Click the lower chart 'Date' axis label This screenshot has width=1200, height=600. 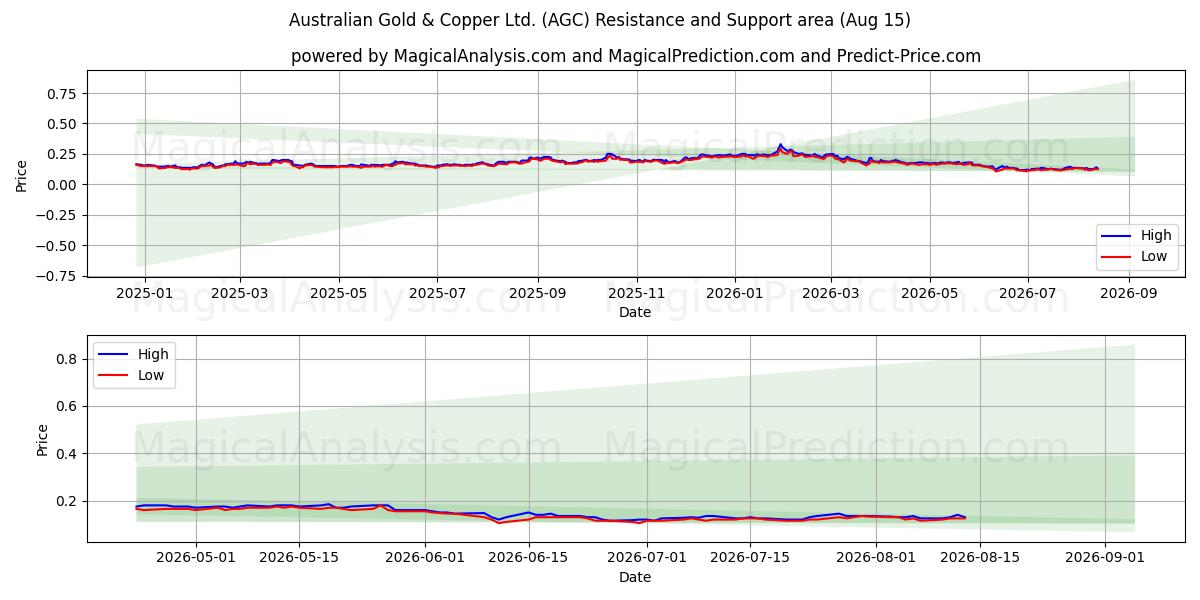635,577
